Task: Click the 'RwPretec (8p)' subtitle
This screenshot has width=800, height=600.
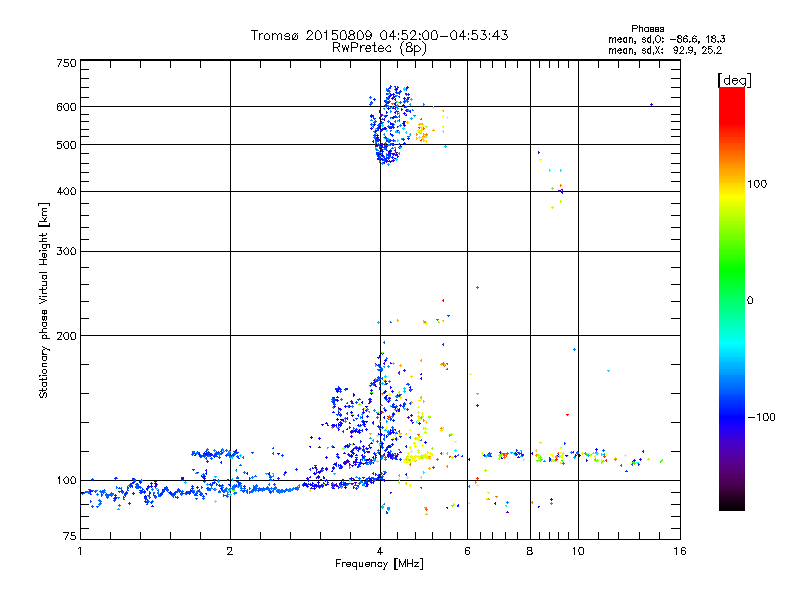Action: pyautogui.click(x=379, y=48)
